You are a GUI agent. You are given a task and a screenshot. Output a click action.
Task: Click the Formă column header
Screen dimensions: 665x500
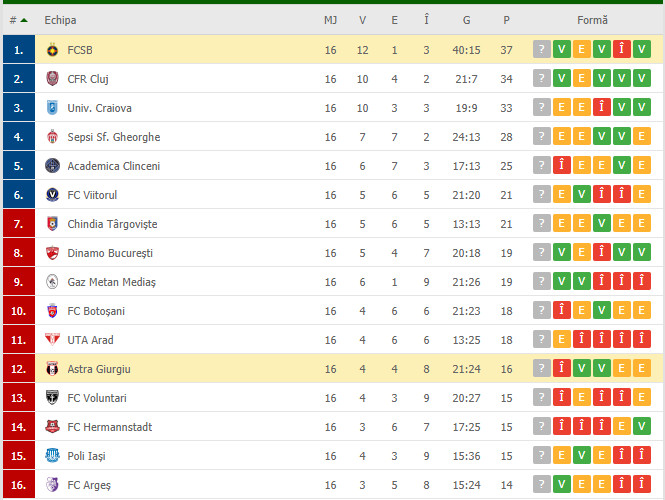point(591,20)
